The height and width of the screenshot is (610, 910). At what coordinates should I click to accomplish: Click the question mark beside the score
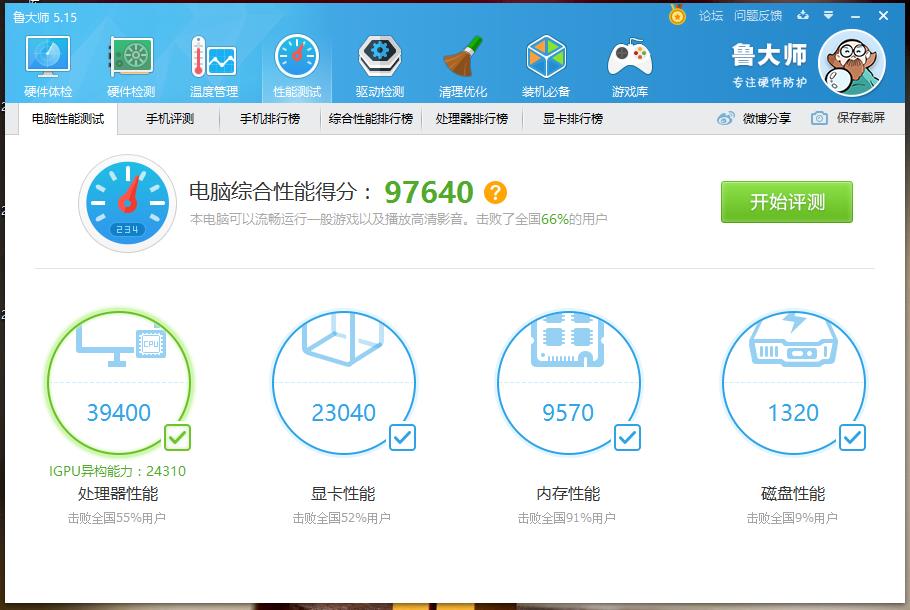pyautogui.click(x=495, y=190)
